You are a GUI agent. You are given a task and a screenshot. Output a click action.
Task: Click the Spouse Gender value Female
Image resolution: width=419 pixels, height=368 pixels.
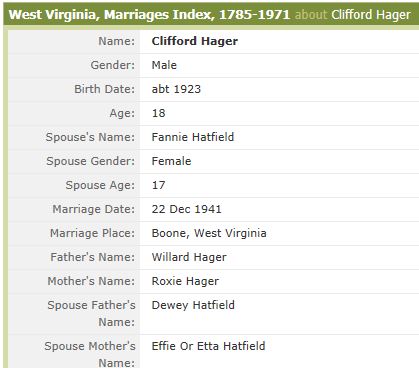171,161
